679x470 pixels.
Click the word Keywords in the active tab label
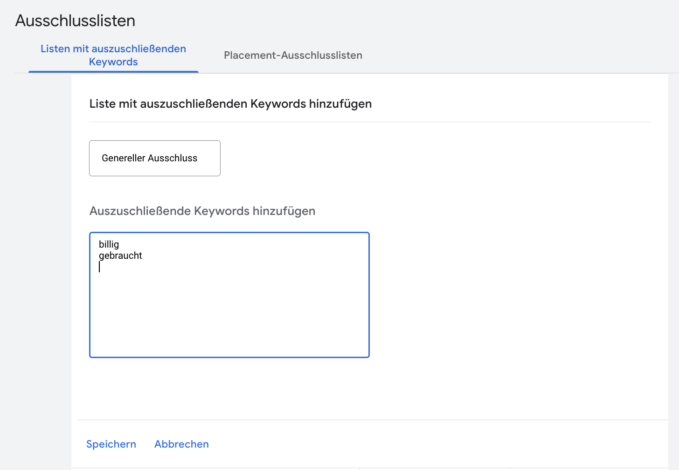click(x=113, y=62)
